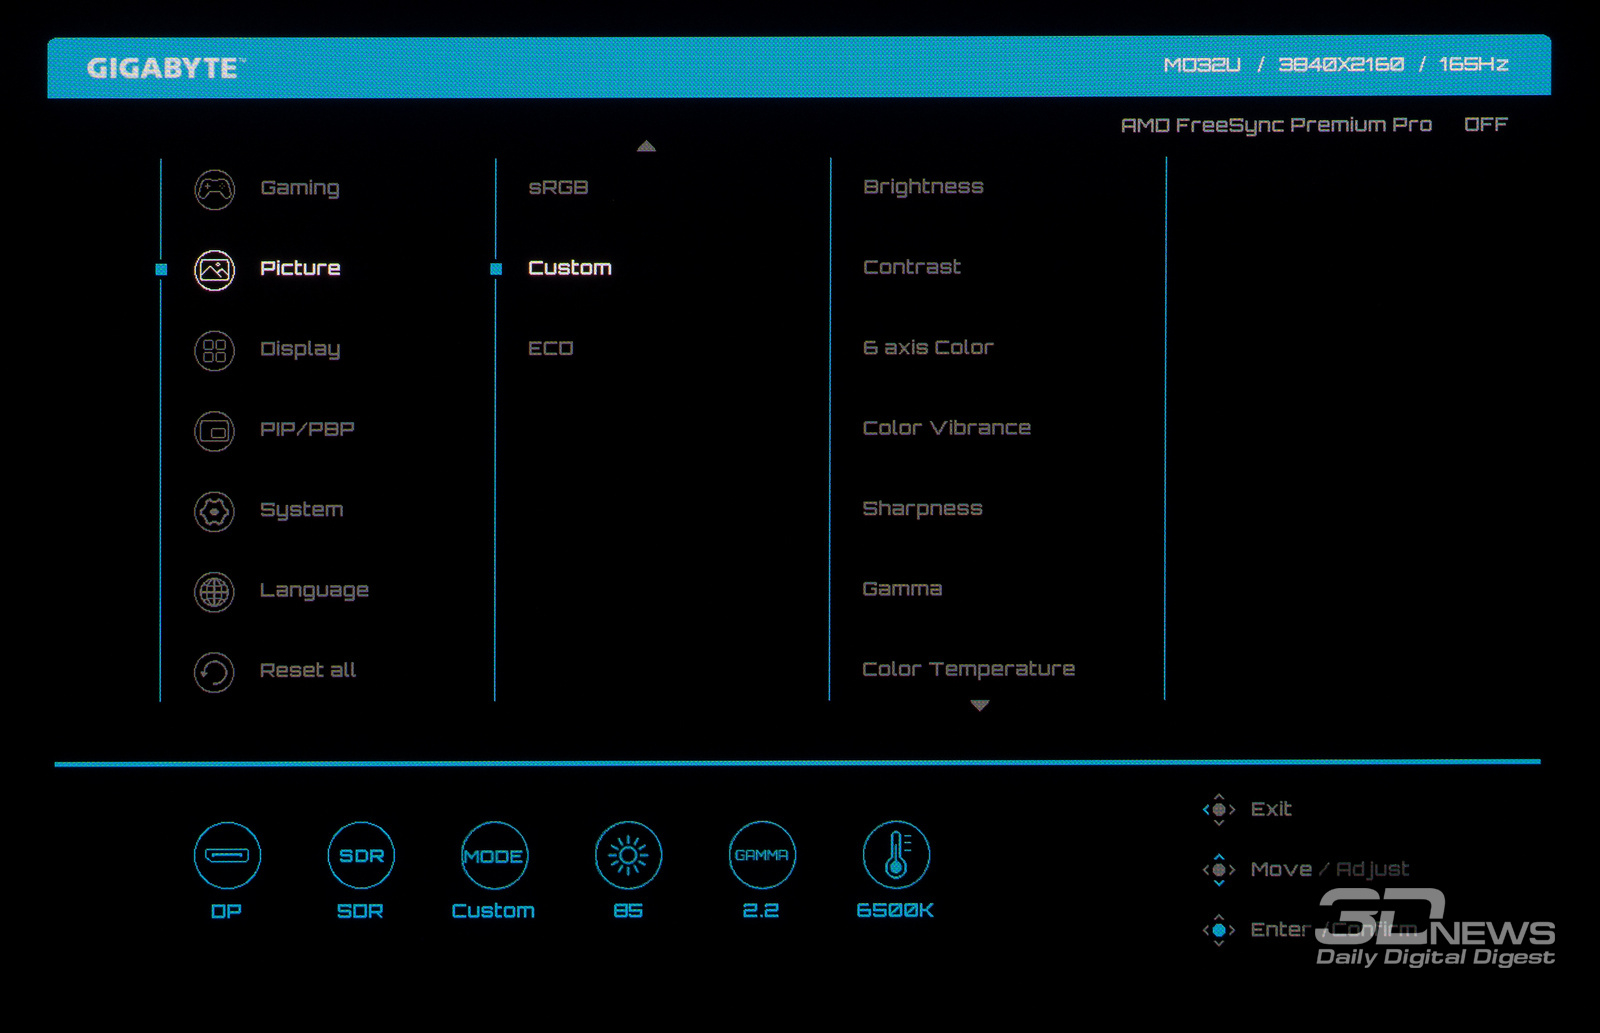Select the PIP/PBP icon

(x=214, y=431)
